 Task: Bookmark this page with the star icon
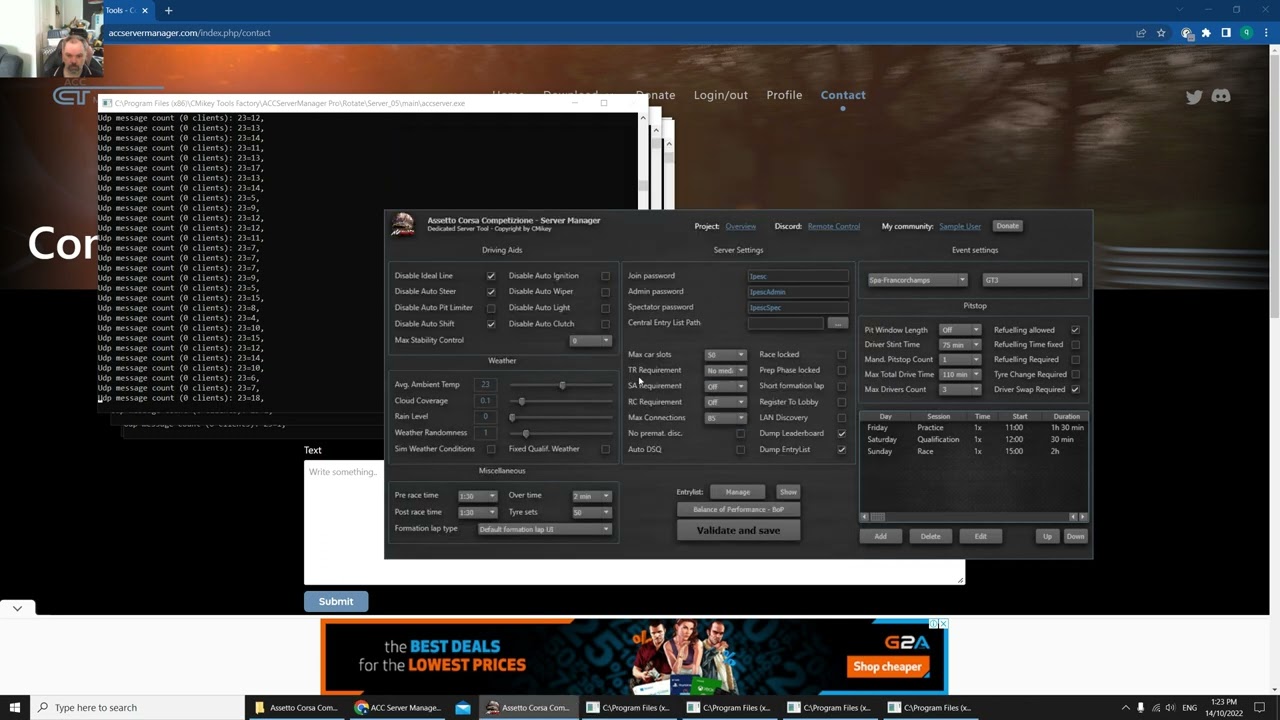tap(1161, 33)
